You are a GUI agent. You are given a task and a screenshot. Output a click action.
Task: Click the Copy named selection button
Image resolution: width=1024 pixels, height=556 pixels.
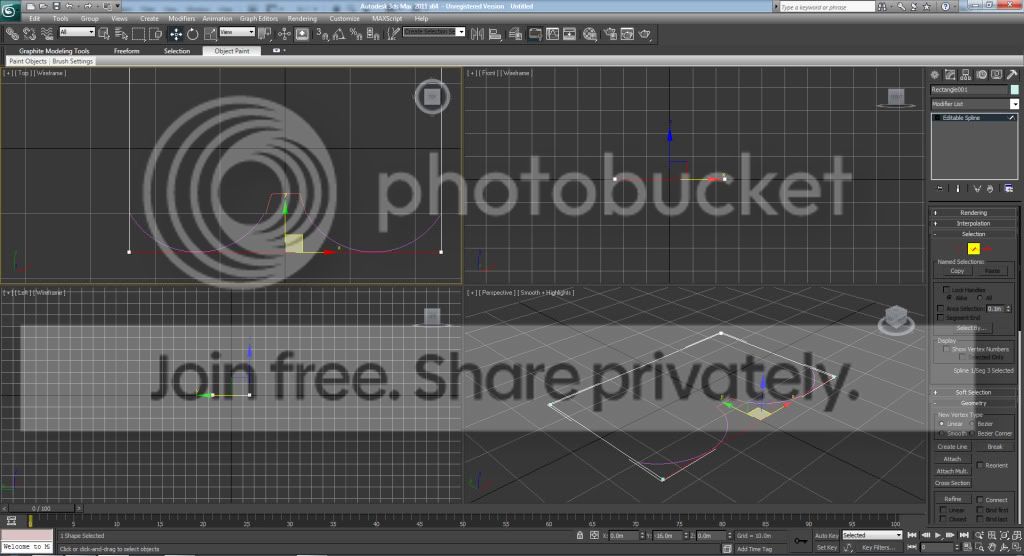click(x=957, y=270)
